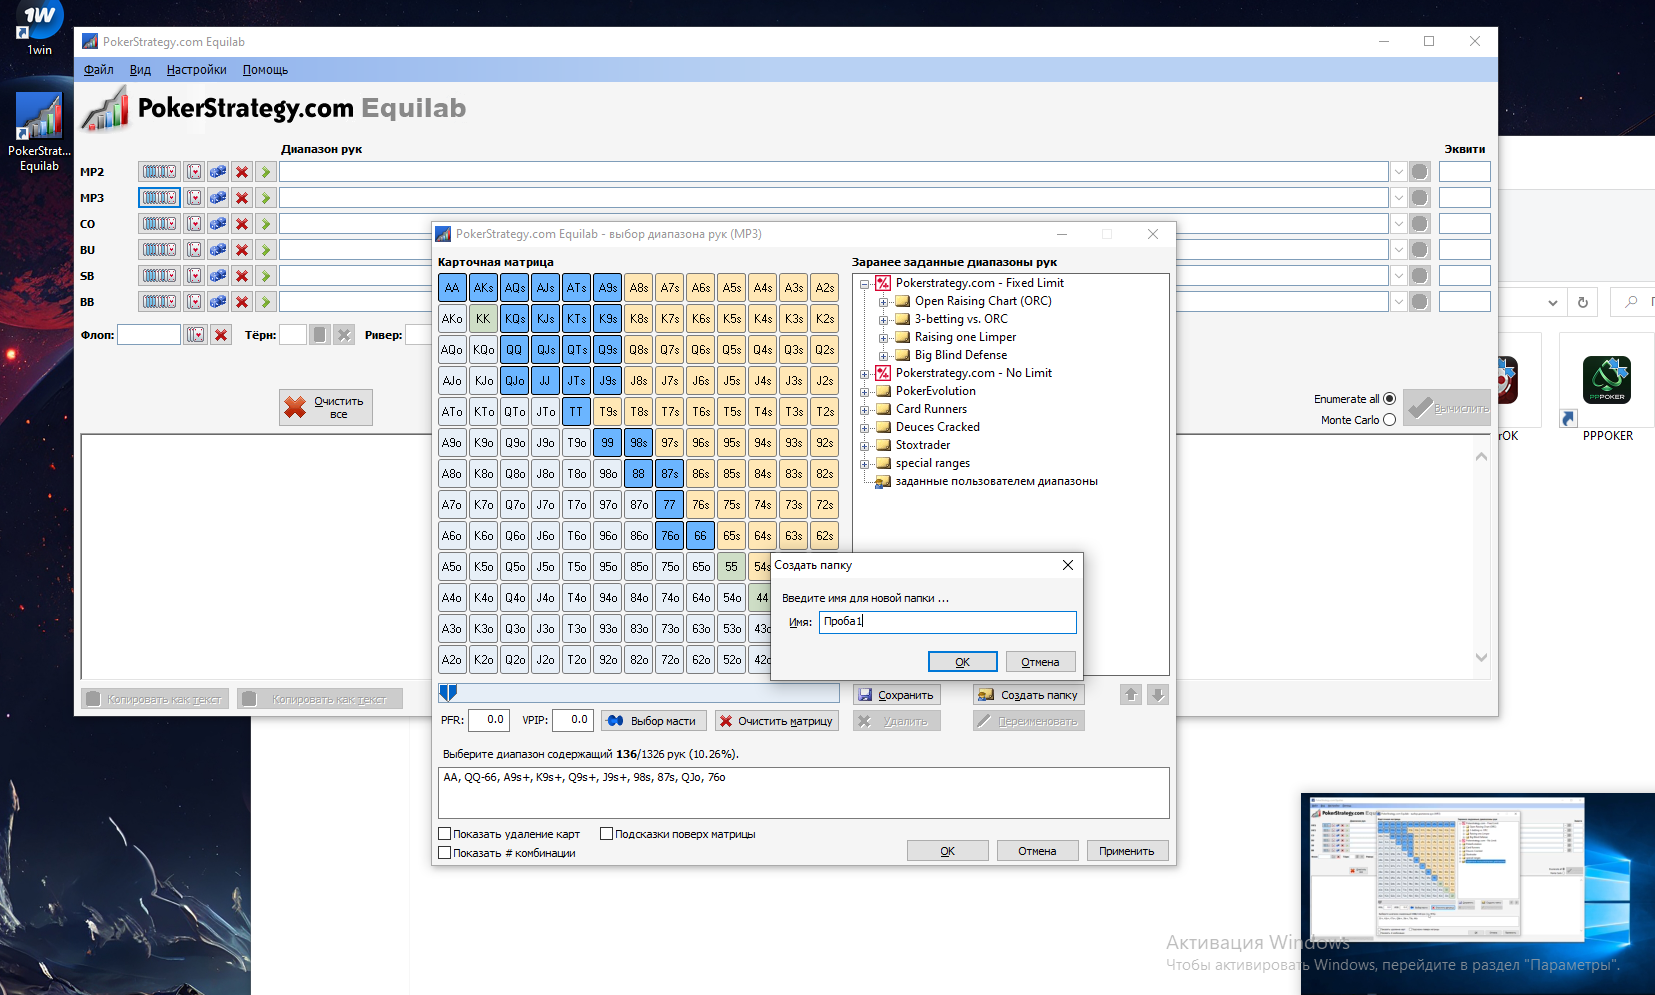1655x995 pixels.
Task: Open MP2 hand range dropdown arrow
Action: tap(1399, 172)
